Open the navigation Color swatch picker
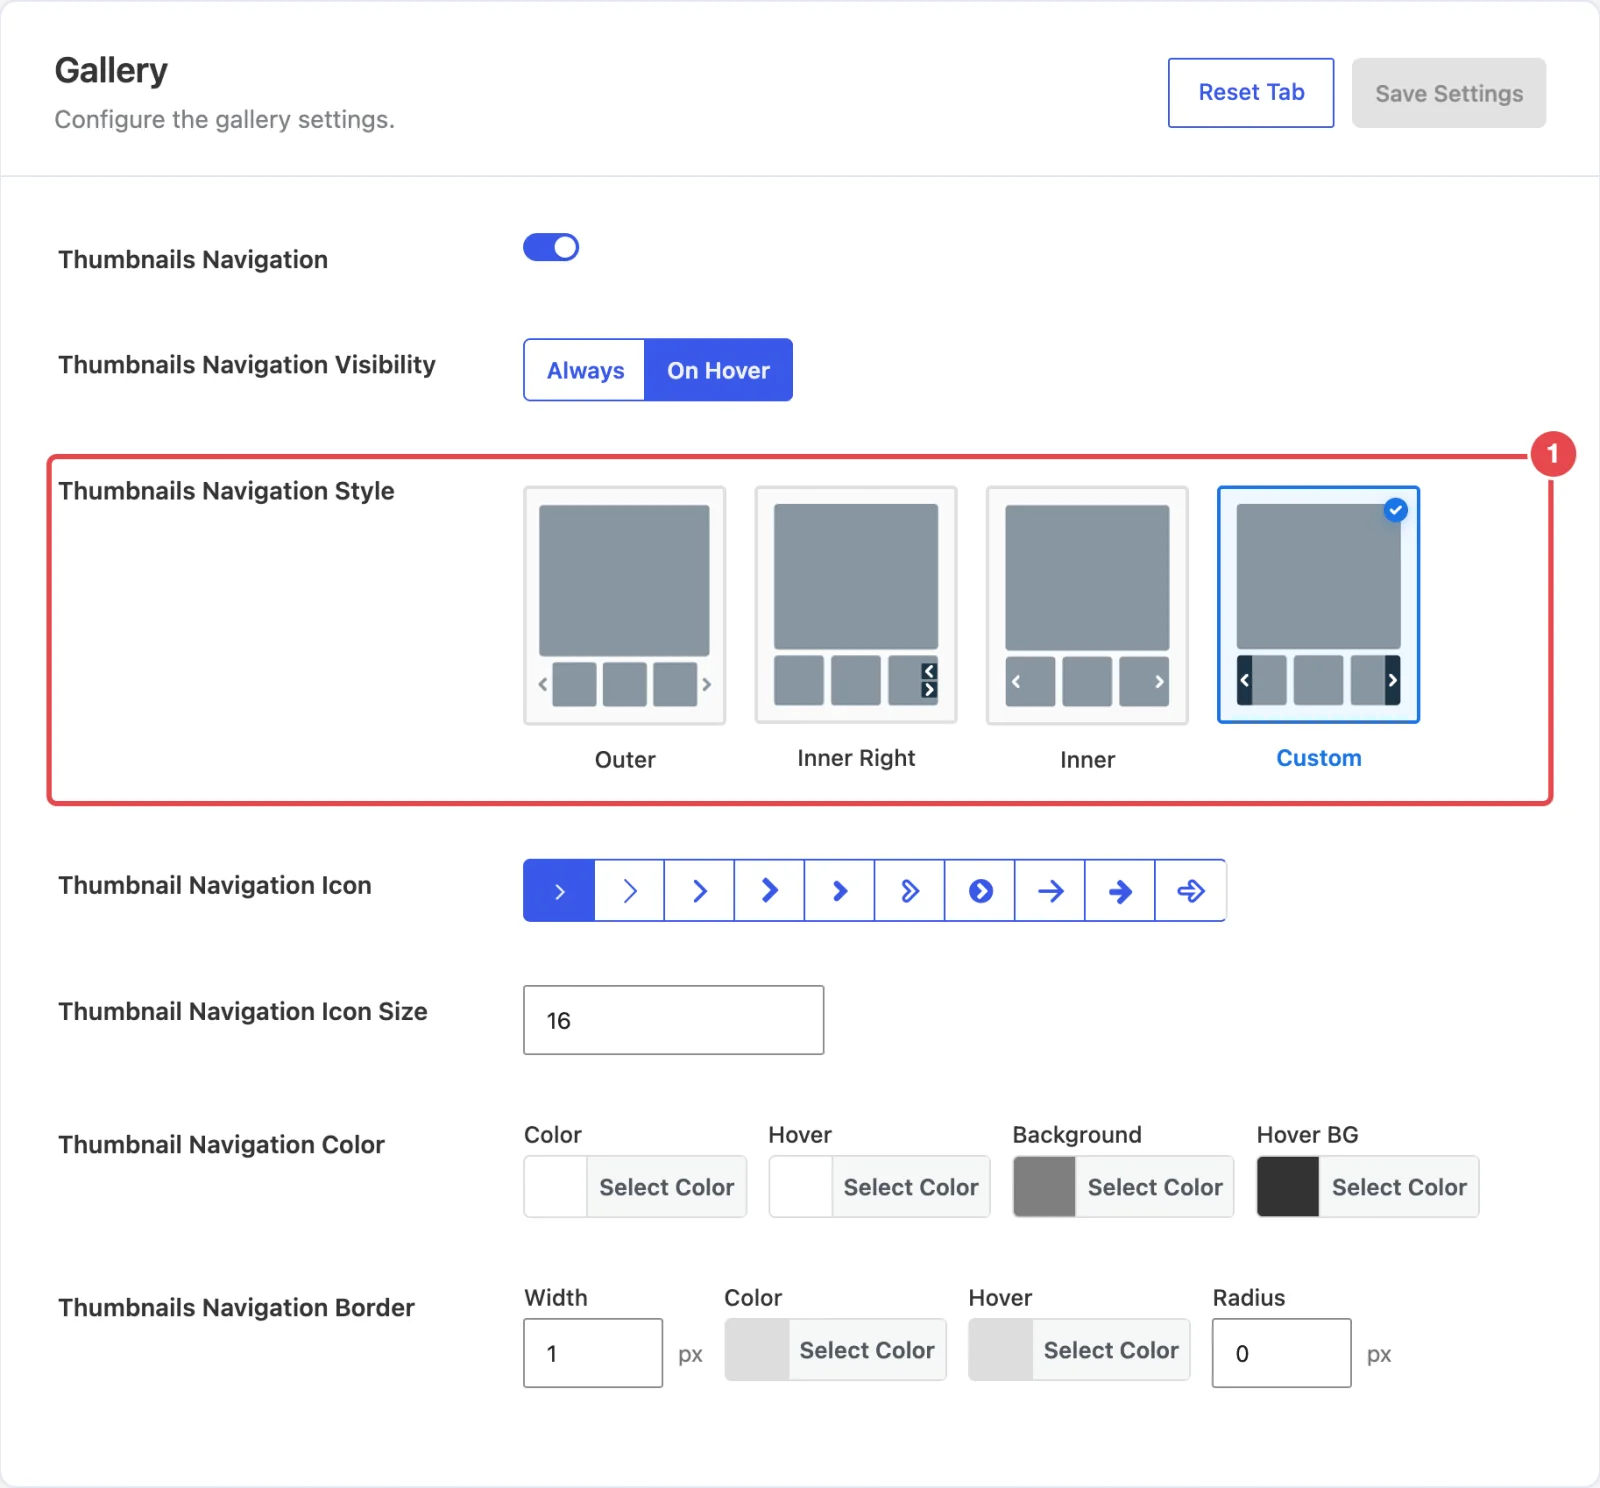Screen dimensions: 1600x1488 (x=556, y=1187)
